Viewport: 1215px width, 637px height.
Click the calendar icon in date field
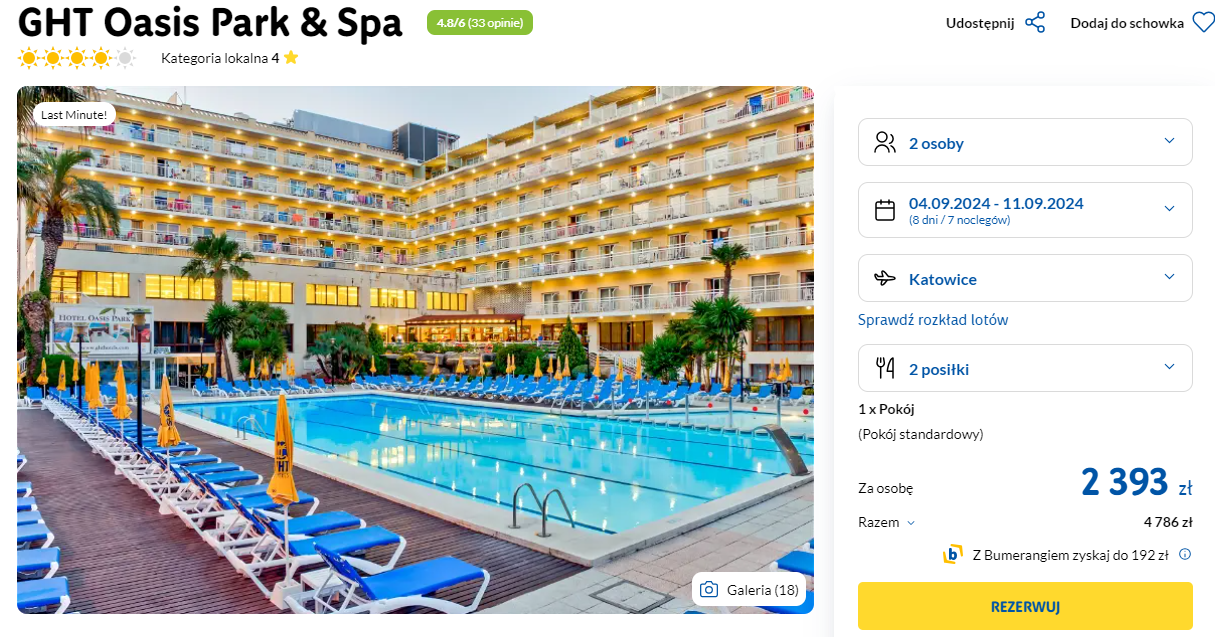(885, 210)
